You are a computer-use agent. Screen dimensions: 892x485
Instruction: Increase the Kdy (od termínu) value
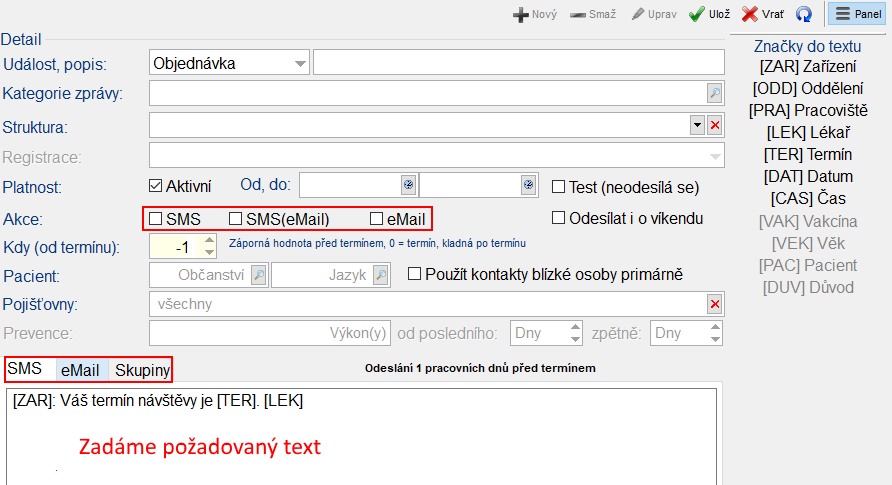click(209, 240)
